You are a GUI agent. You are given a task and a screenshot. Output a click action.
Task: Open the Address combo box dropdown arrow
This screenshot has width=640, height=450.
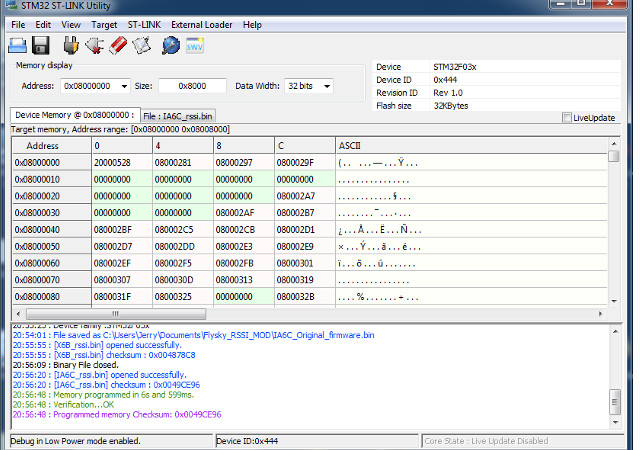point(124,86)
